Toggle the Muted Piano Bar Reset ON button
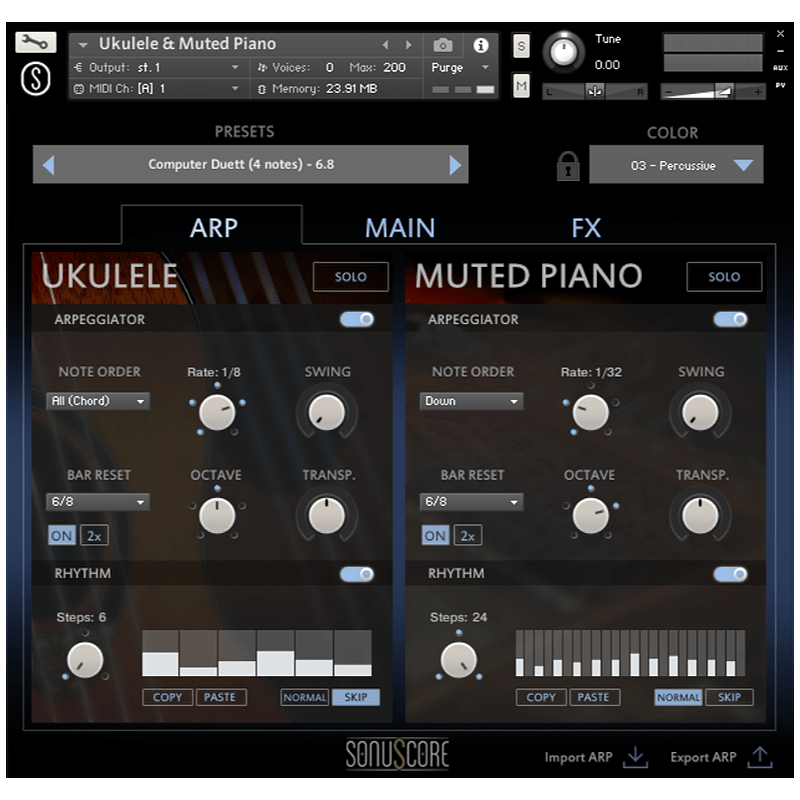Viewport: 800px width, 800px height. (x=435, y=535)
